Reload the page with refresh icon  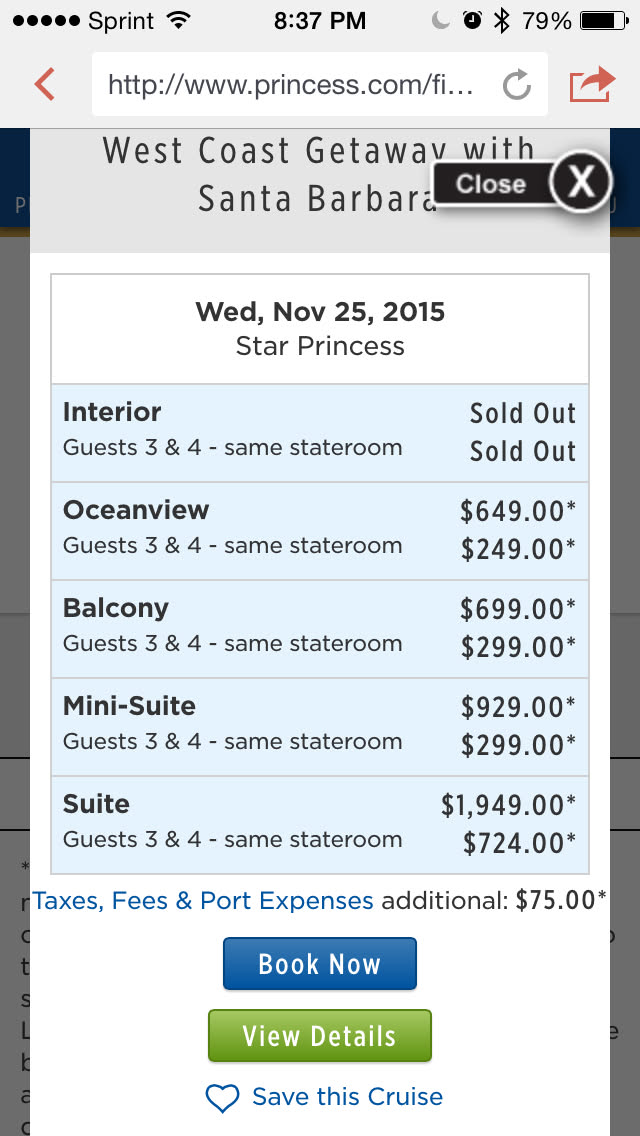point(516,85)
